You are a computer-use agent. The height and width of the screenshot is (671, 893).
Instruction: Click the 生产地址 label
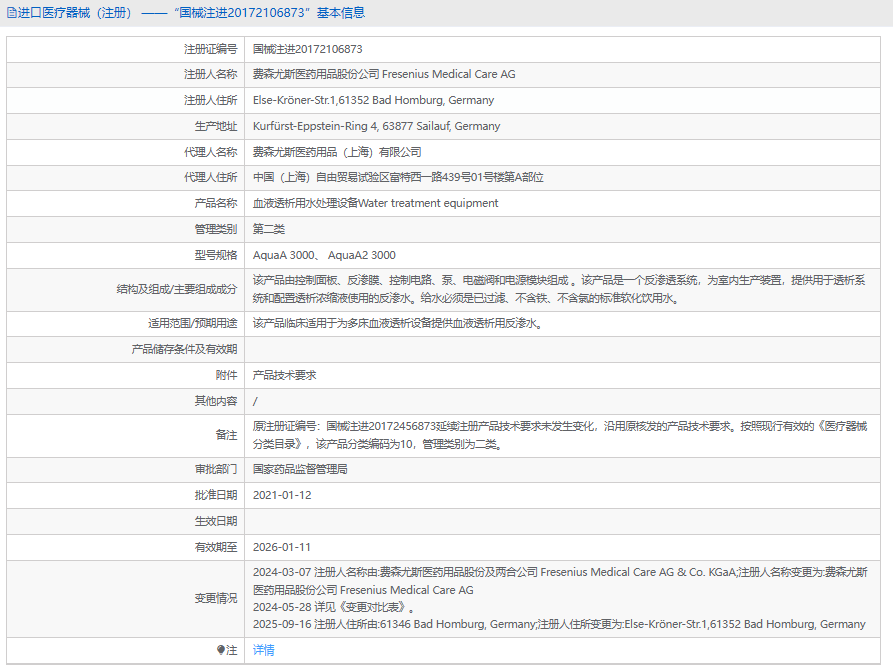[x=215, y=126]
